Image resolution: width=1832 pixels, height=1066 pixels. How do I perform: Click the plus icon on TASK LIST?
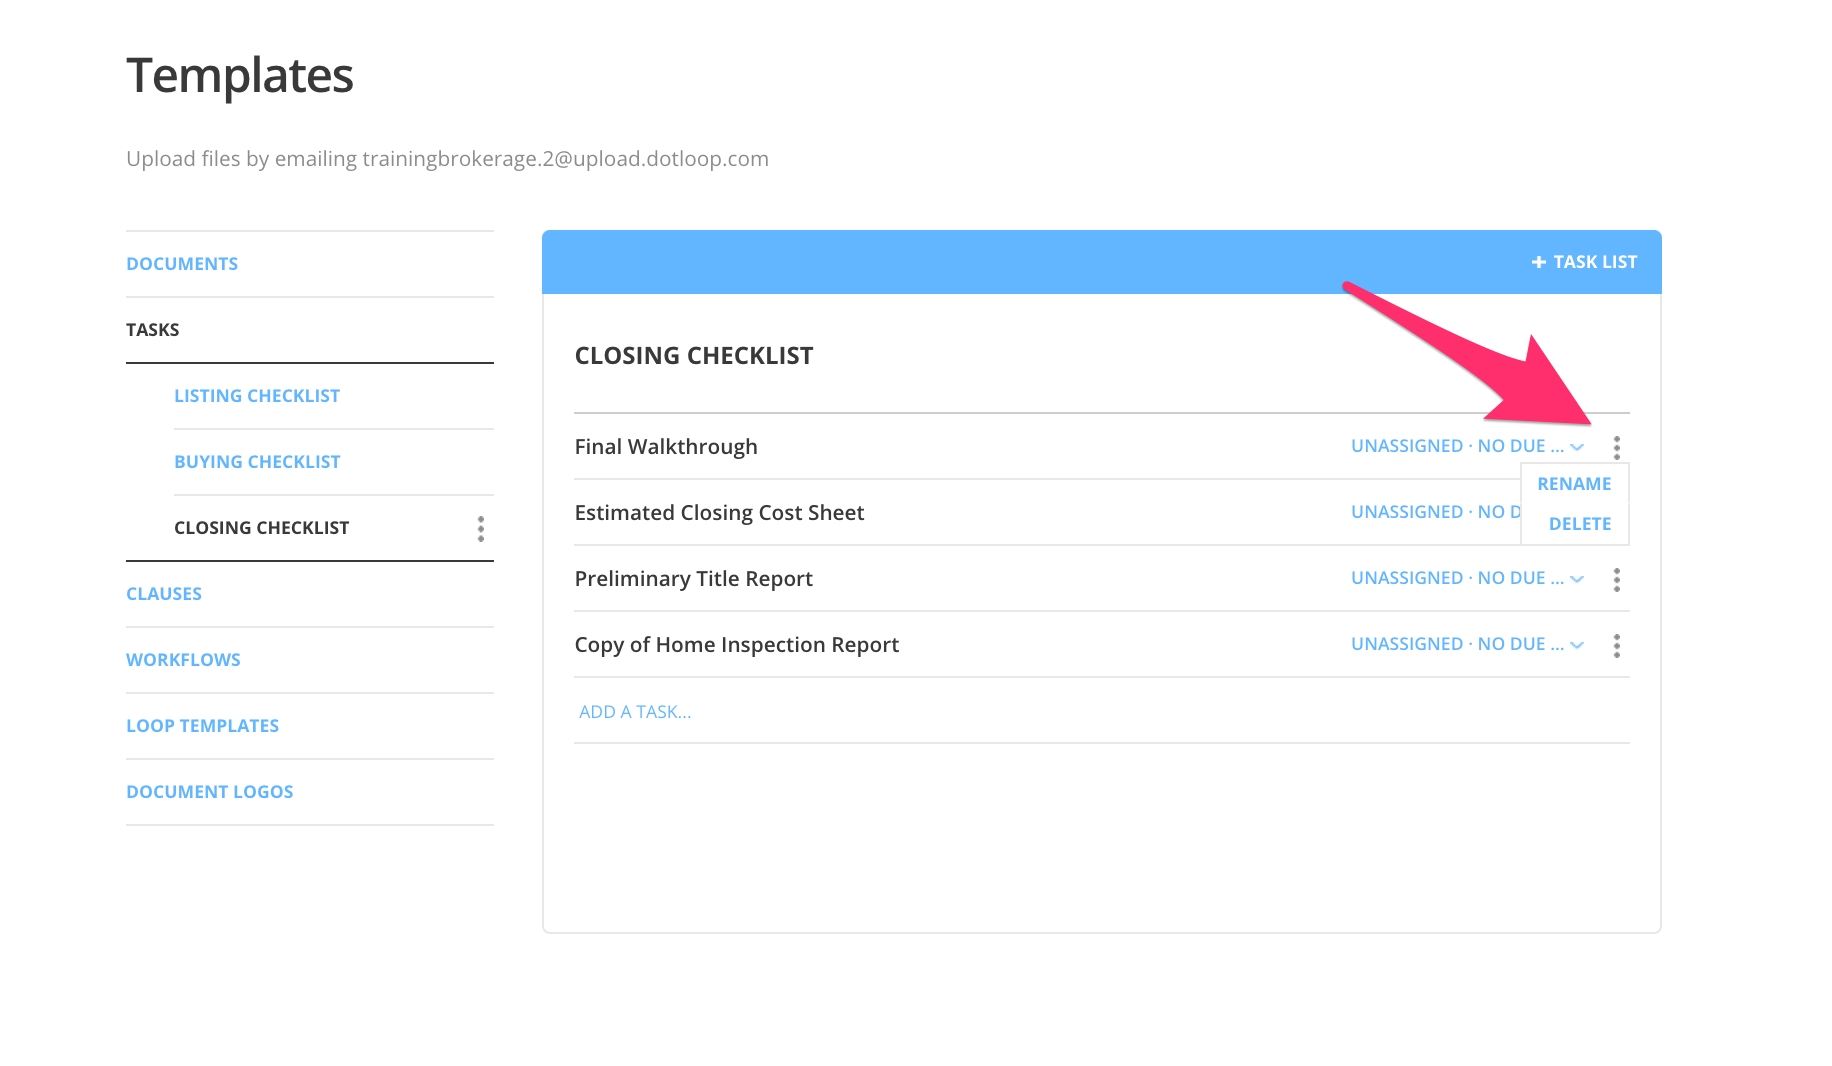point(1536,261)
